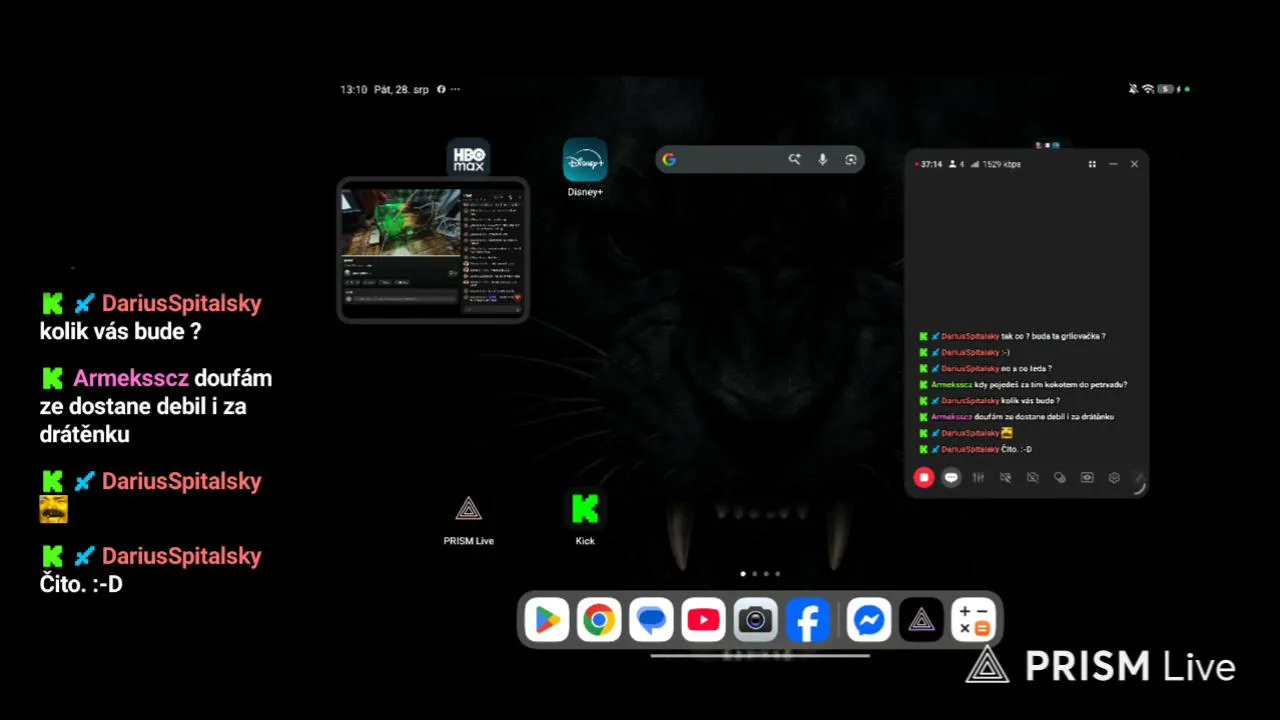Open the PRISM Live home screen app
1280x720 pixels.
[468, 509]
